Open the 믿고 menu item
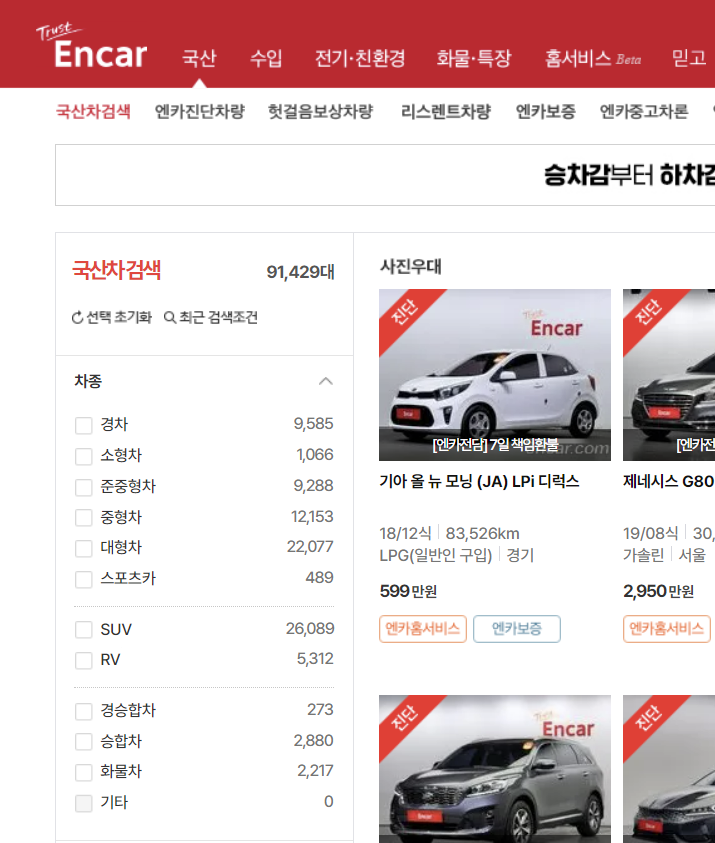The image size is (715, 843). click(689, 58)
